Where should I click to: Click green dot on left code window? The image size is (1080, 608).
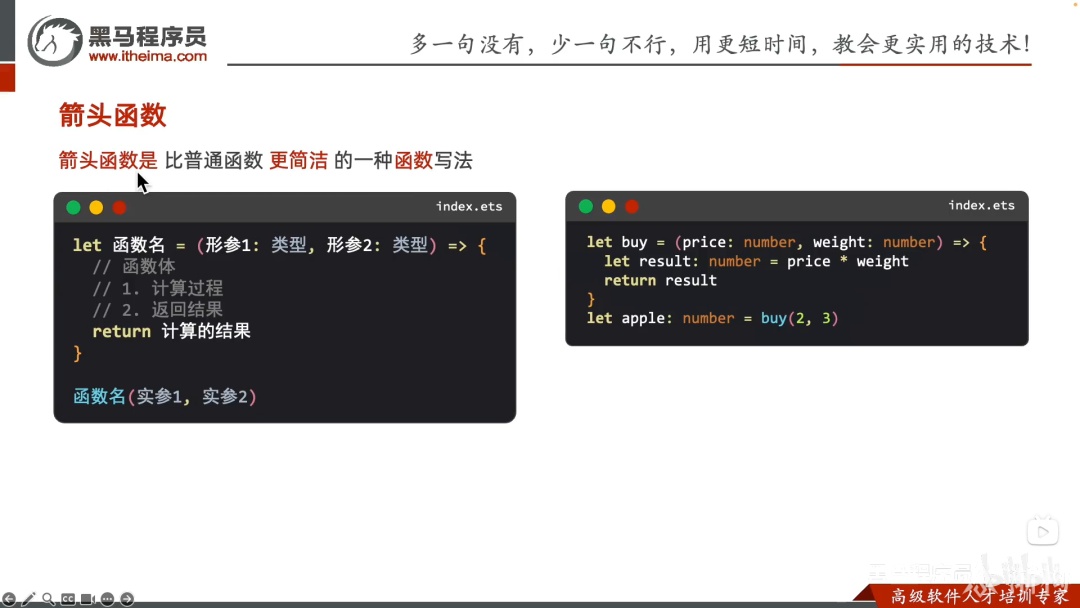[x=73, y=207]
